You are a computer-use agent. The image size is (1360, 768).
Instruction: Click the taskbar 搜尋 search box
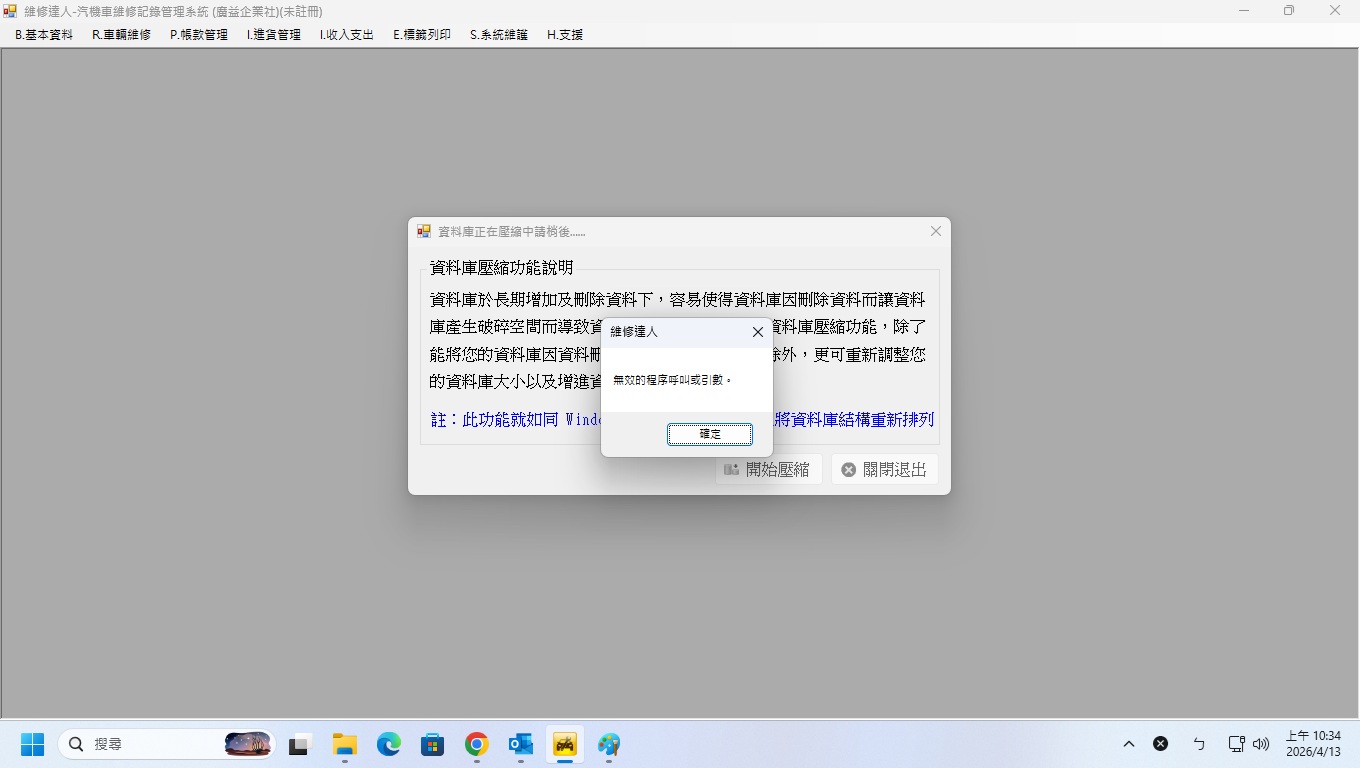pyautogui.click(x=150, y=745)
